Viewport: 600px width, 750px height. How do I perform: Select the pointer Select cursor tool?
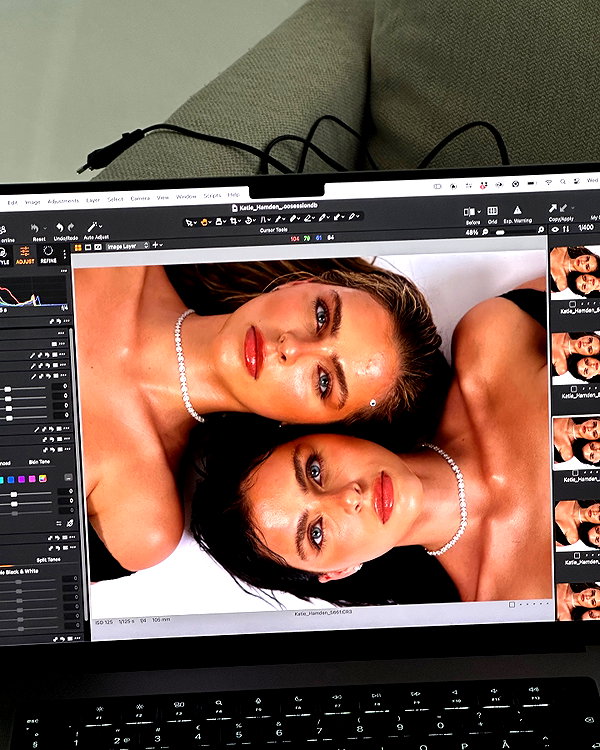[x=189, y=222]
